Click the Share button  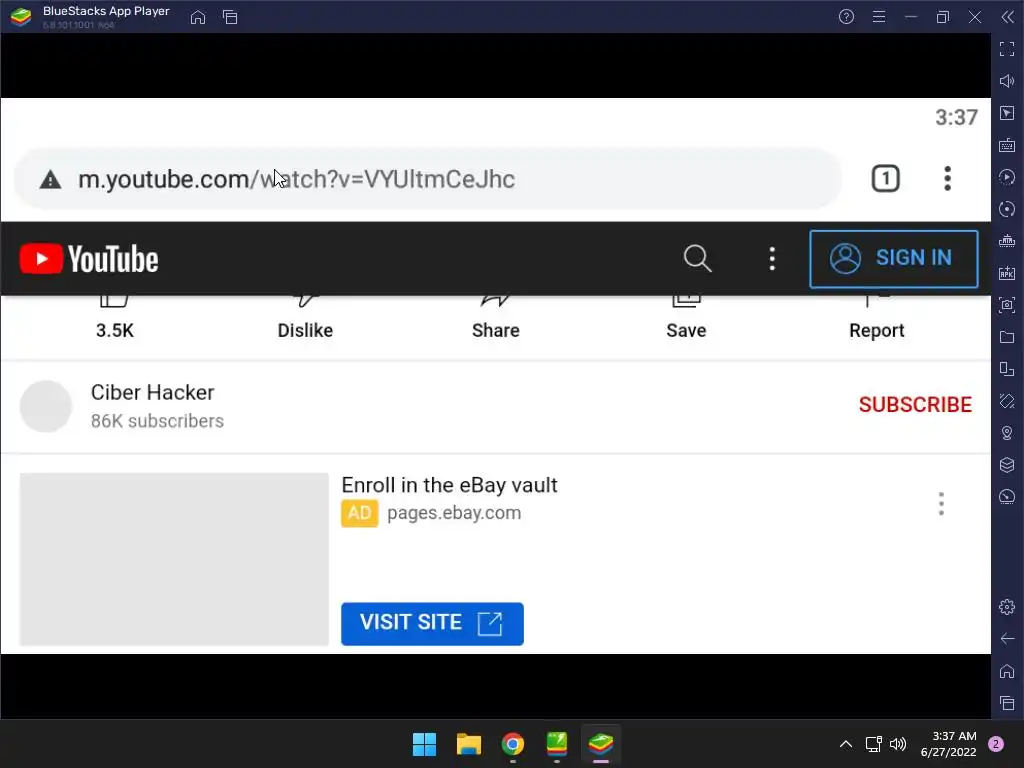496,318
